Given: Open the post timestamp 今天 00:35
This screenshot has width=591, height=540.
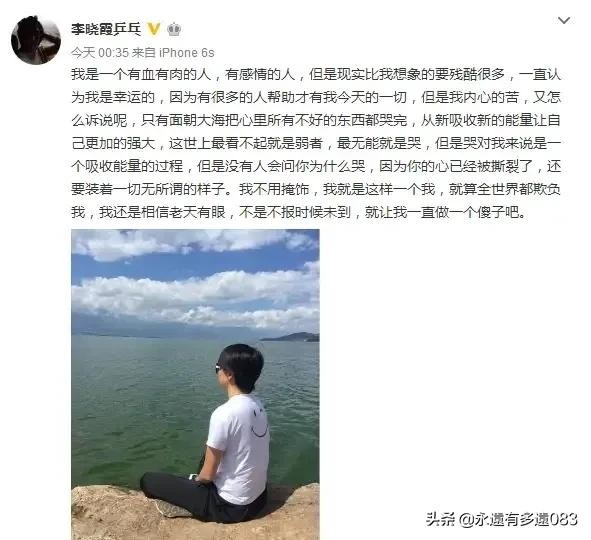Looking at the screenshot, I should [100, 53].
